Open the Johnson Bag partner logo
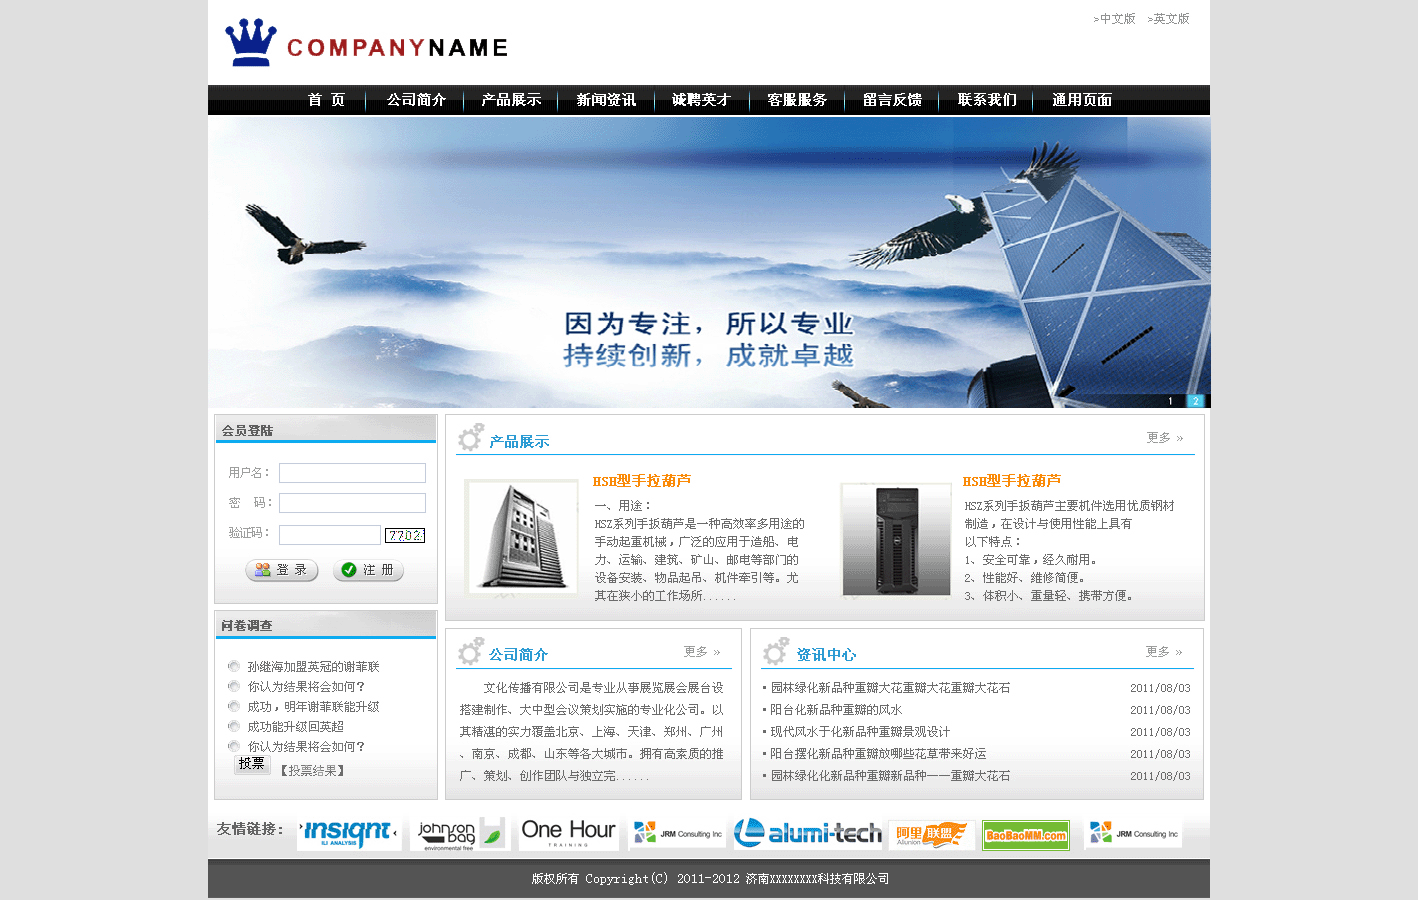Image resolution: width=1418 pixels, height=900 pixels. [x=460, y=833]
